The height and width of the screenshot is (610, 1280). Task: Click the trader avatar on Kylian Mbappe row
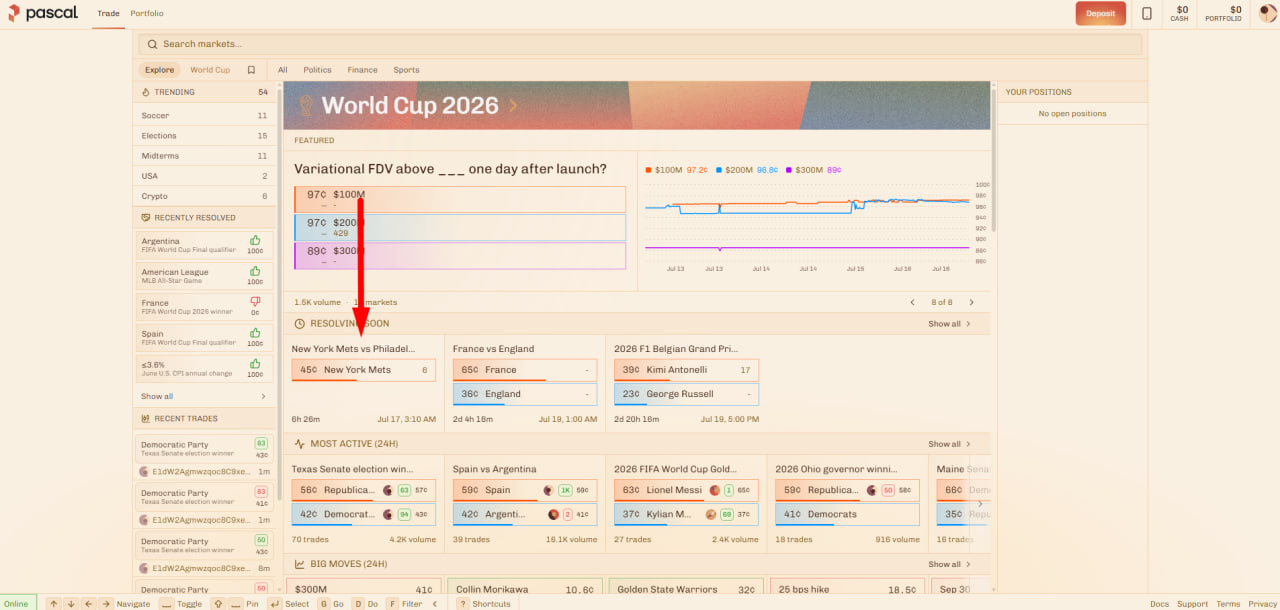coord(711,514)
